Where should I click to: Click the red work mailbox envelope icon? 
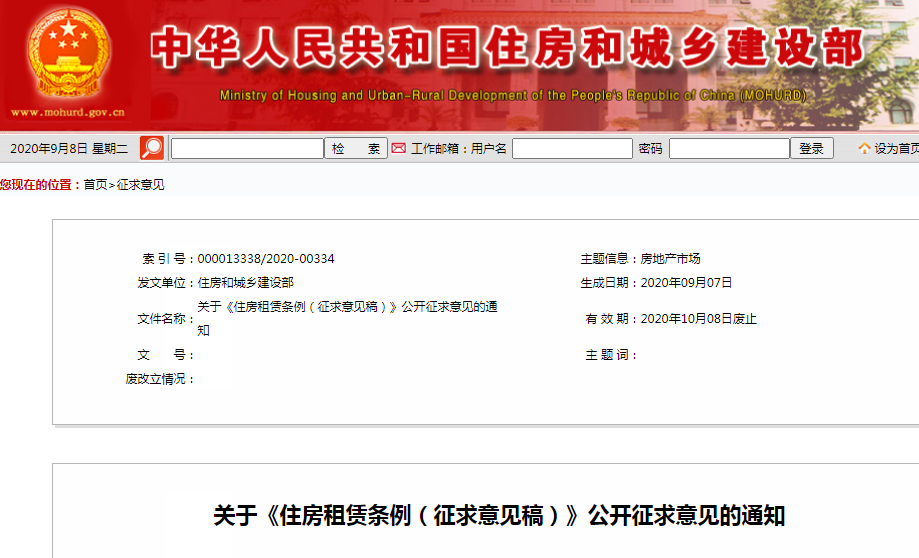tap(399, 148)
